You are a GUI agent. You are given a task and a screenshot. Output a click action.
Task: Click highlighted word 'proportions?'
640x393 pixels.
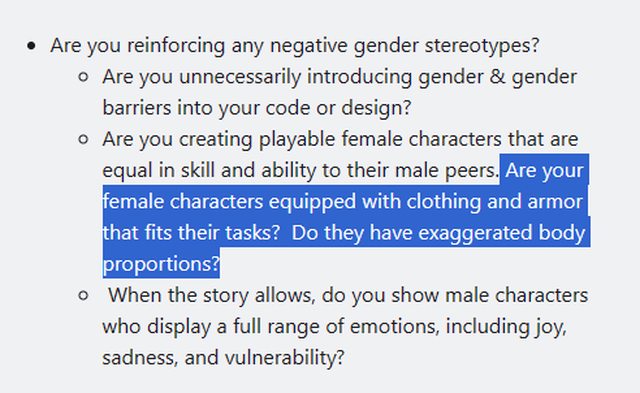click(161, 264)
